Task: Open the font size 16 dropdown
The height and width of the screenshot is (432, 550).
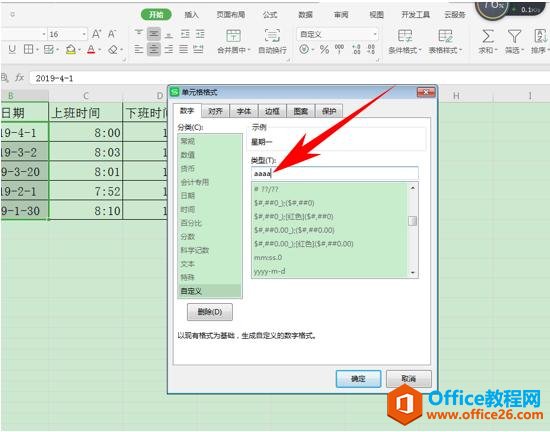Action: click(x=84, y=34)
